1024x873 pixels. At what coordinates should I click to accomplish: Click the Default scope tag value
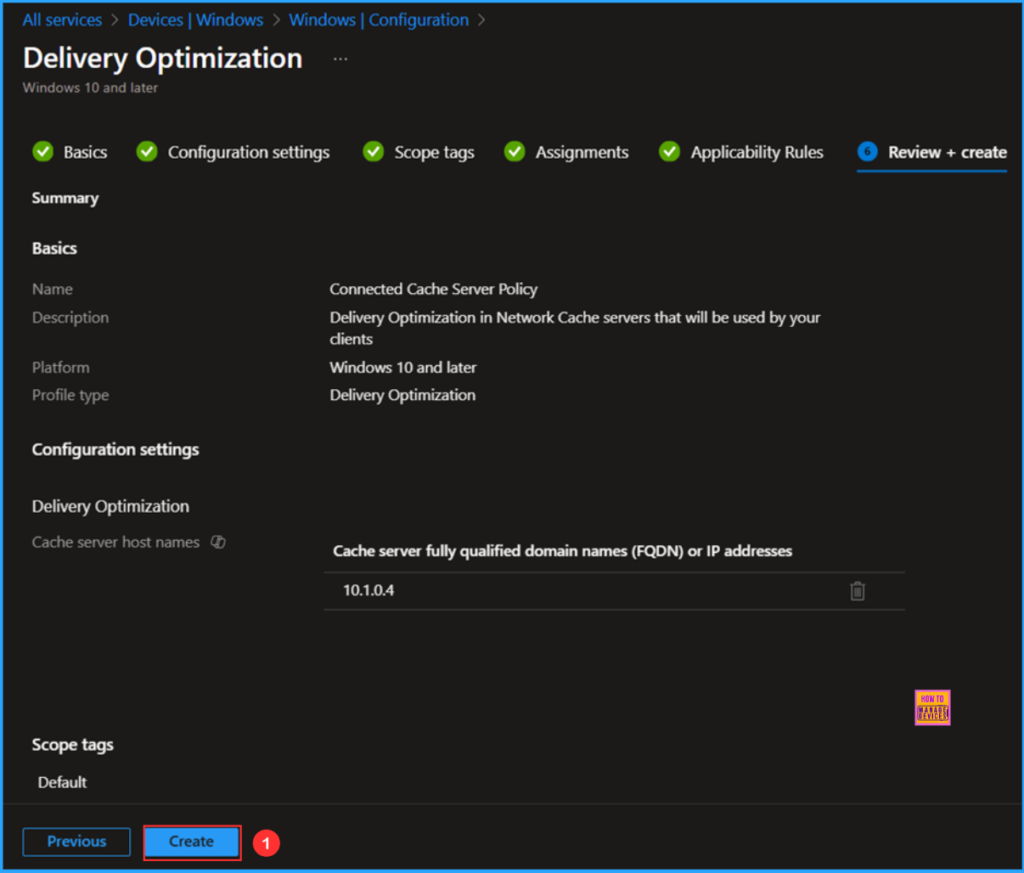click(62, 782)
